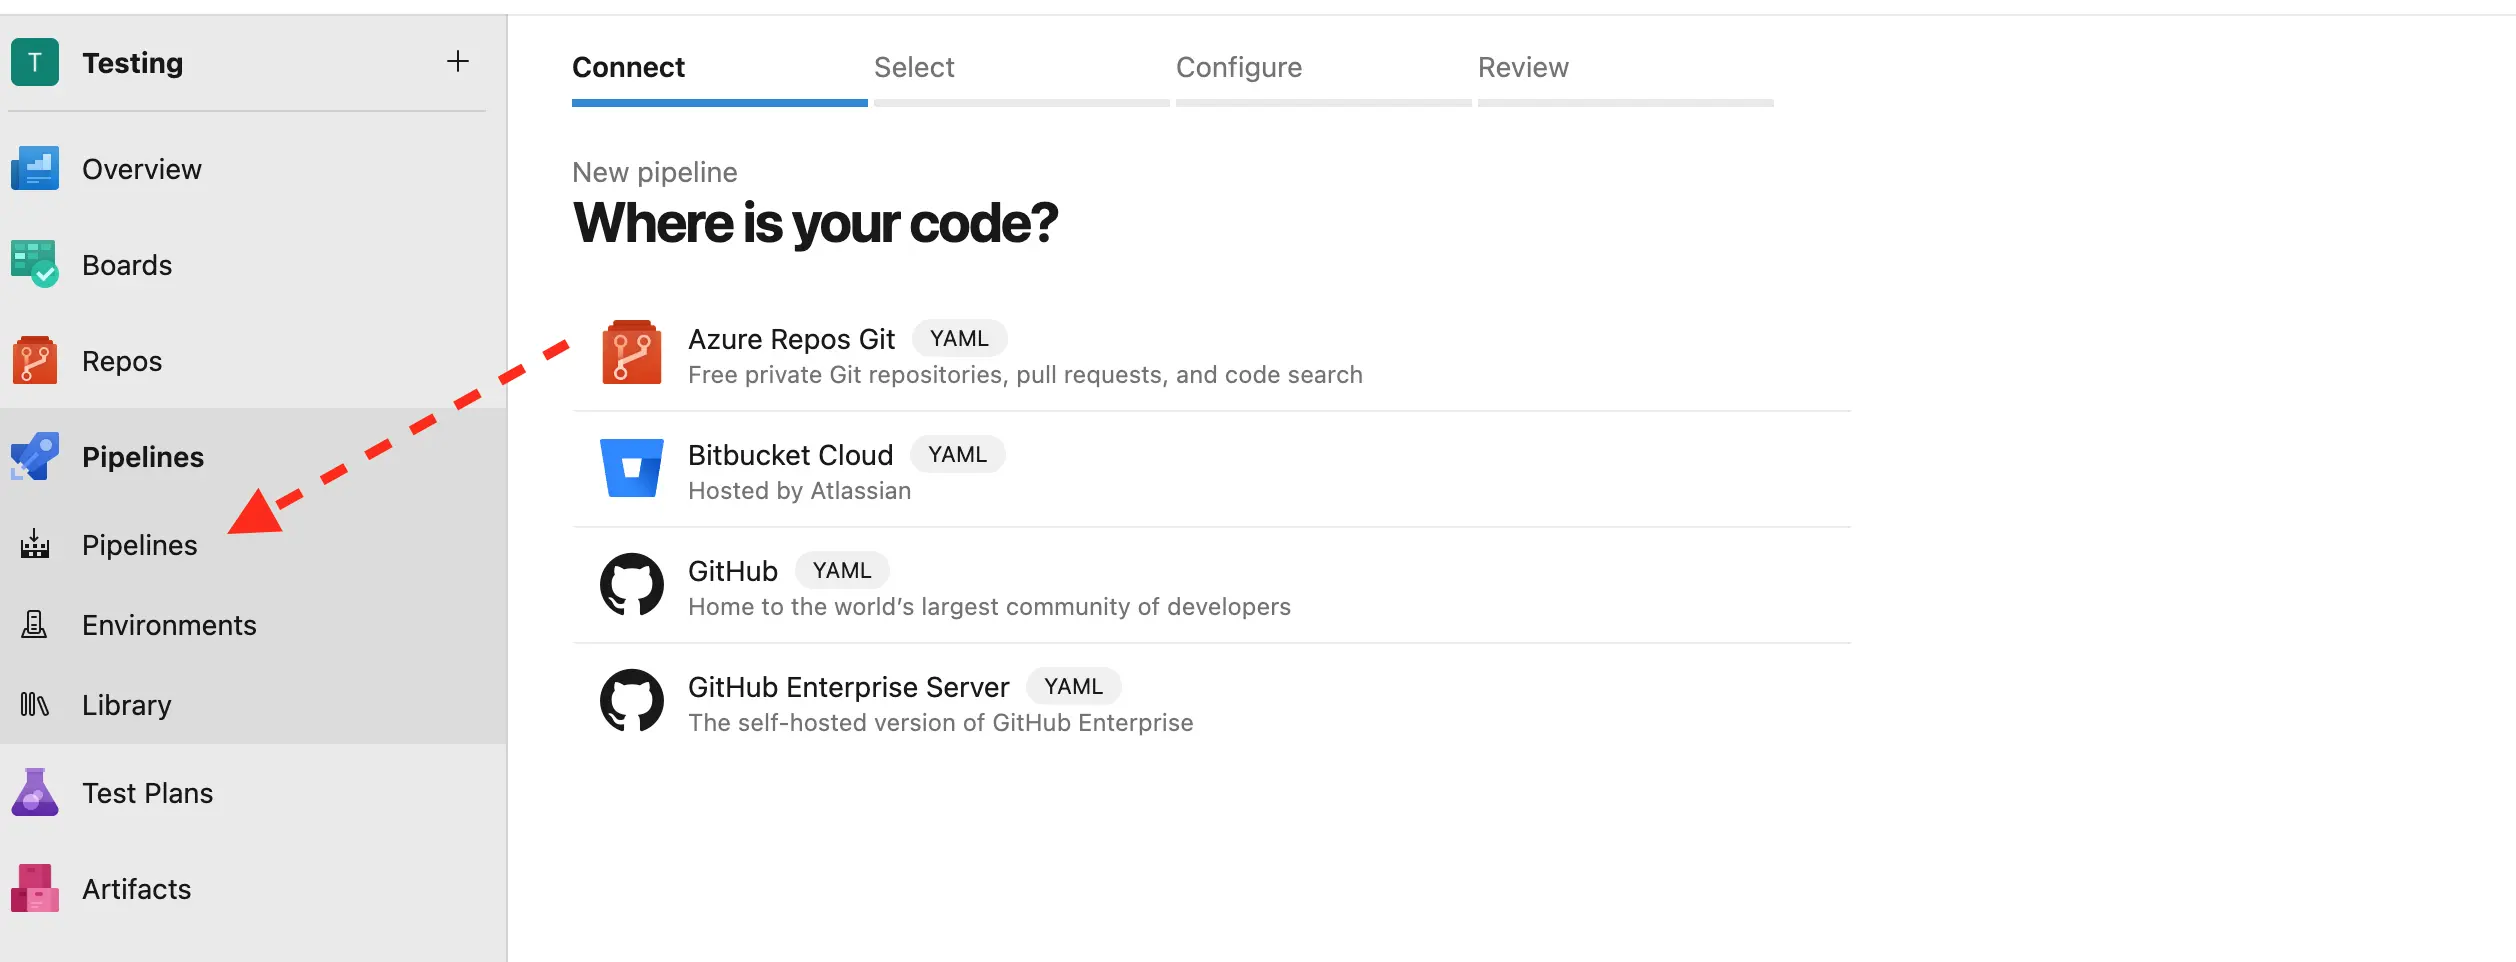Open the Overview icon in the sidebar
This screenshot has height=962, width=2516.
(35, 169)
